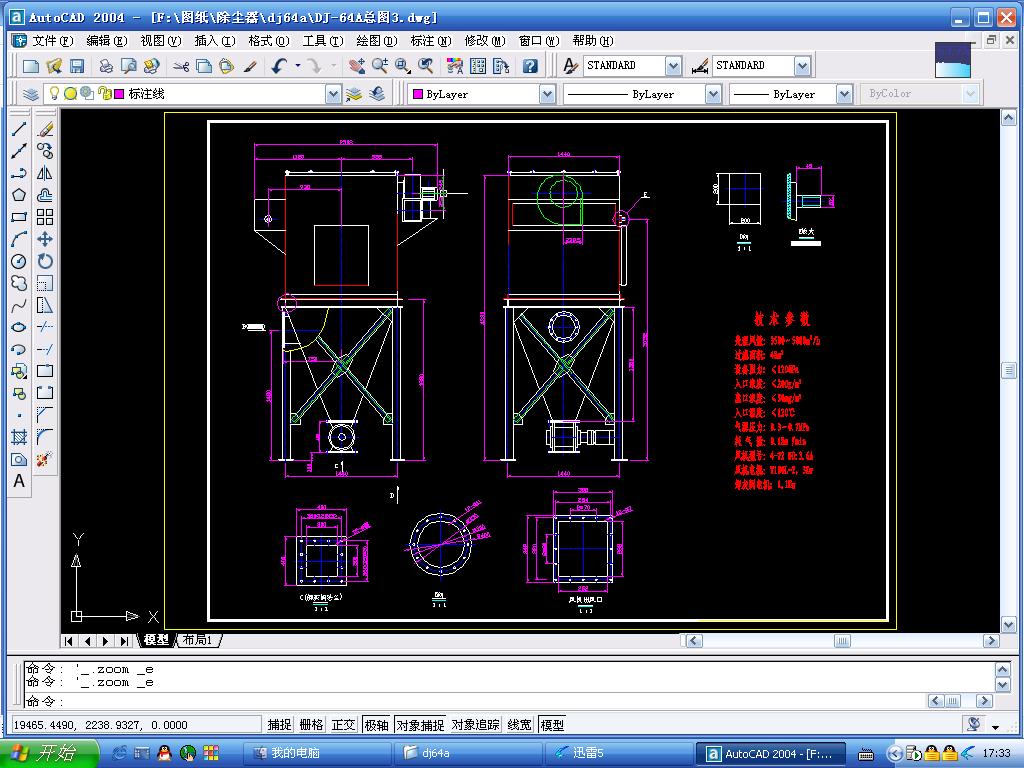Toggle 捕捉 snap mode in status bar
1024x768 pixels.
[x=280, y=725]
